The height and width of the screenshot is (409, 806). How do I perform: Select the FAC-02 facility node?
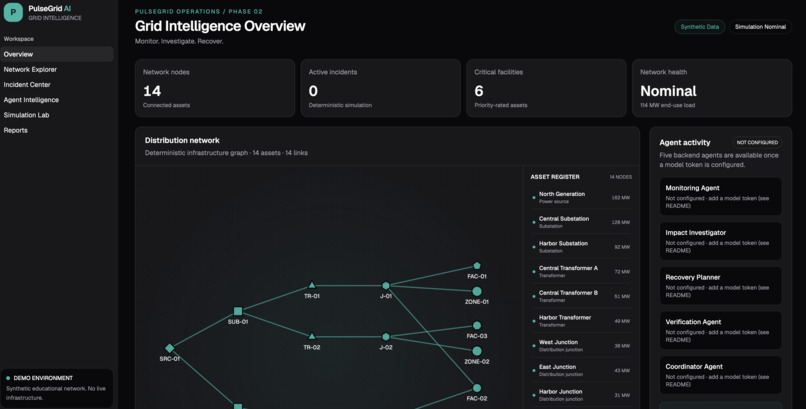477,388
